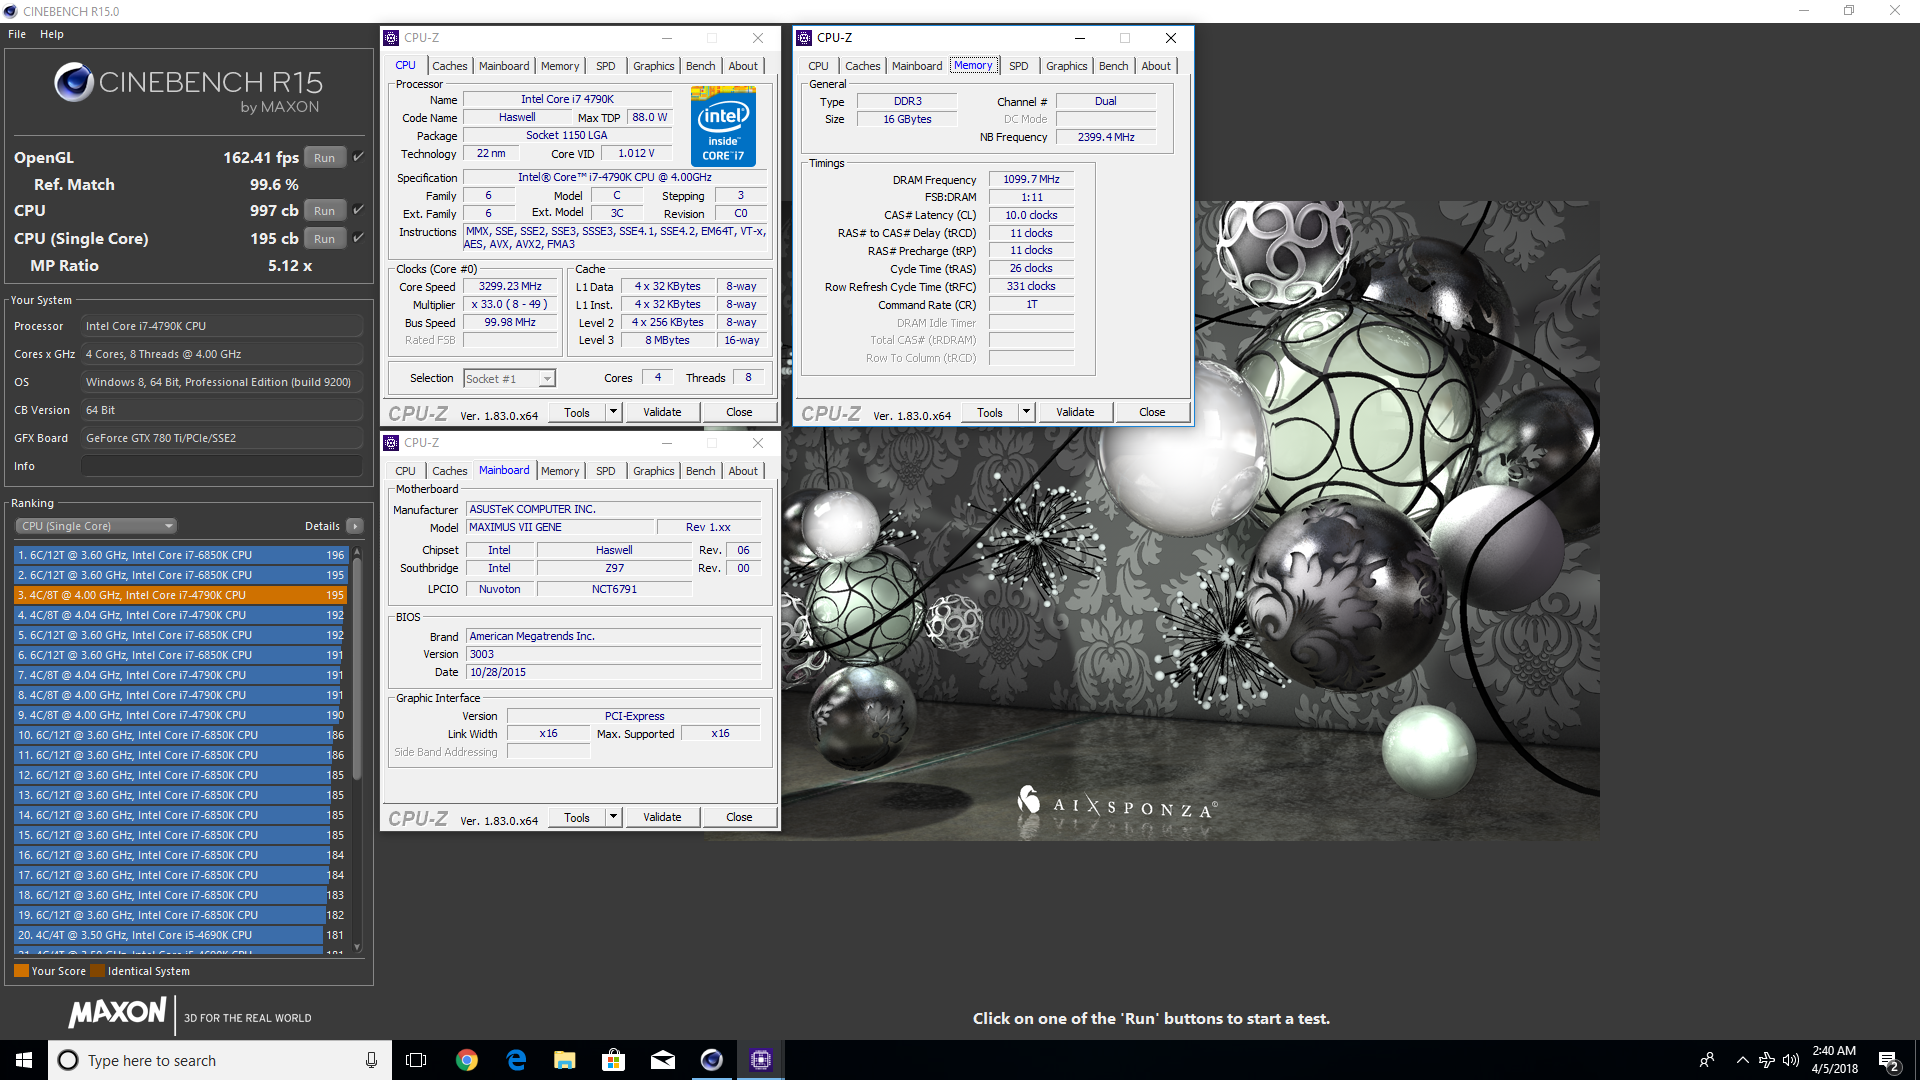Viewport: 1920px width, 1080px height.
Task: Switch to Cinebench taskbar icon
Action: tap(712, 1060)
